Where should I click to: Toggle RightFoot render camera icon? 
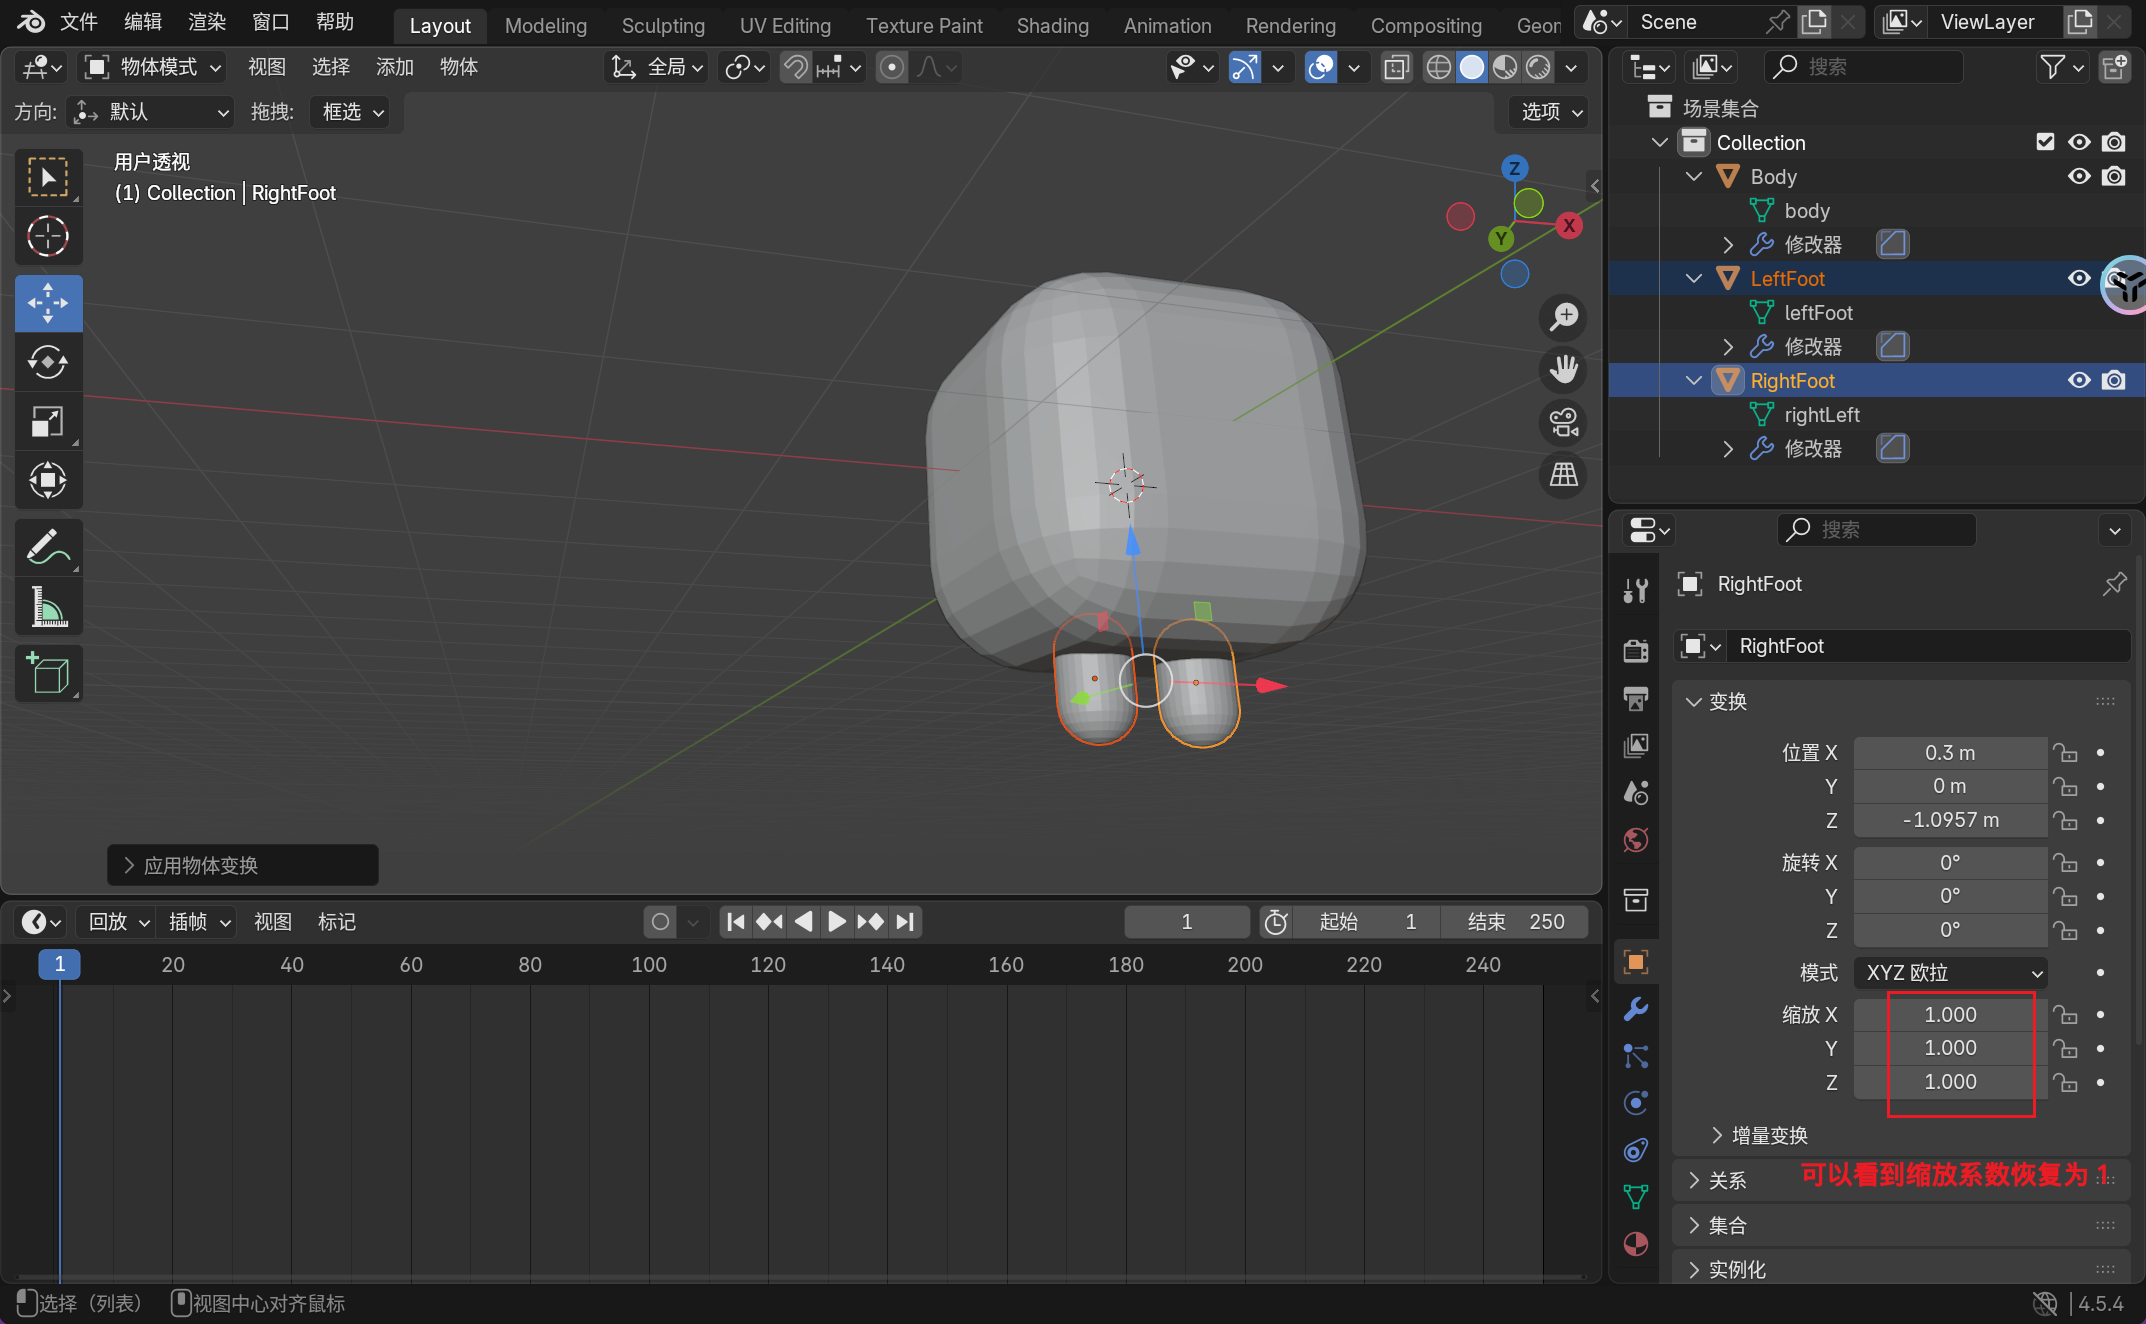(x=2113, y=381)
